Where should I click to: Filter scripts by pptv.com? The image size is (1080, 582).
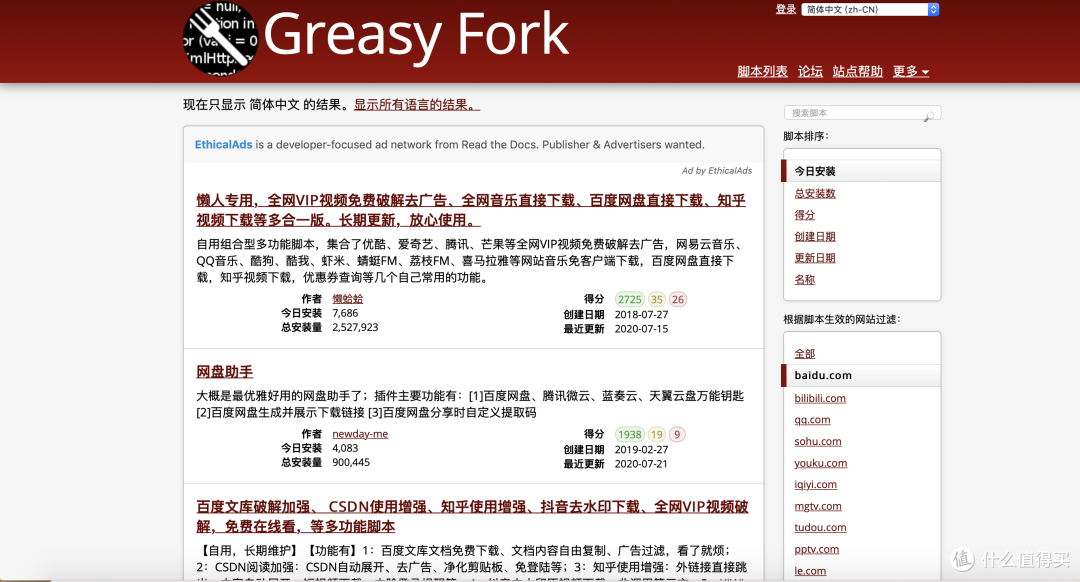[x=816, y=549]
